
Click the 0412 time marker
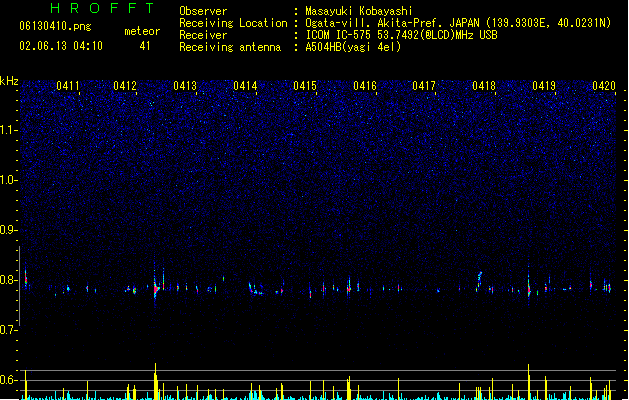pyautogui.click(x=125, y=86)
